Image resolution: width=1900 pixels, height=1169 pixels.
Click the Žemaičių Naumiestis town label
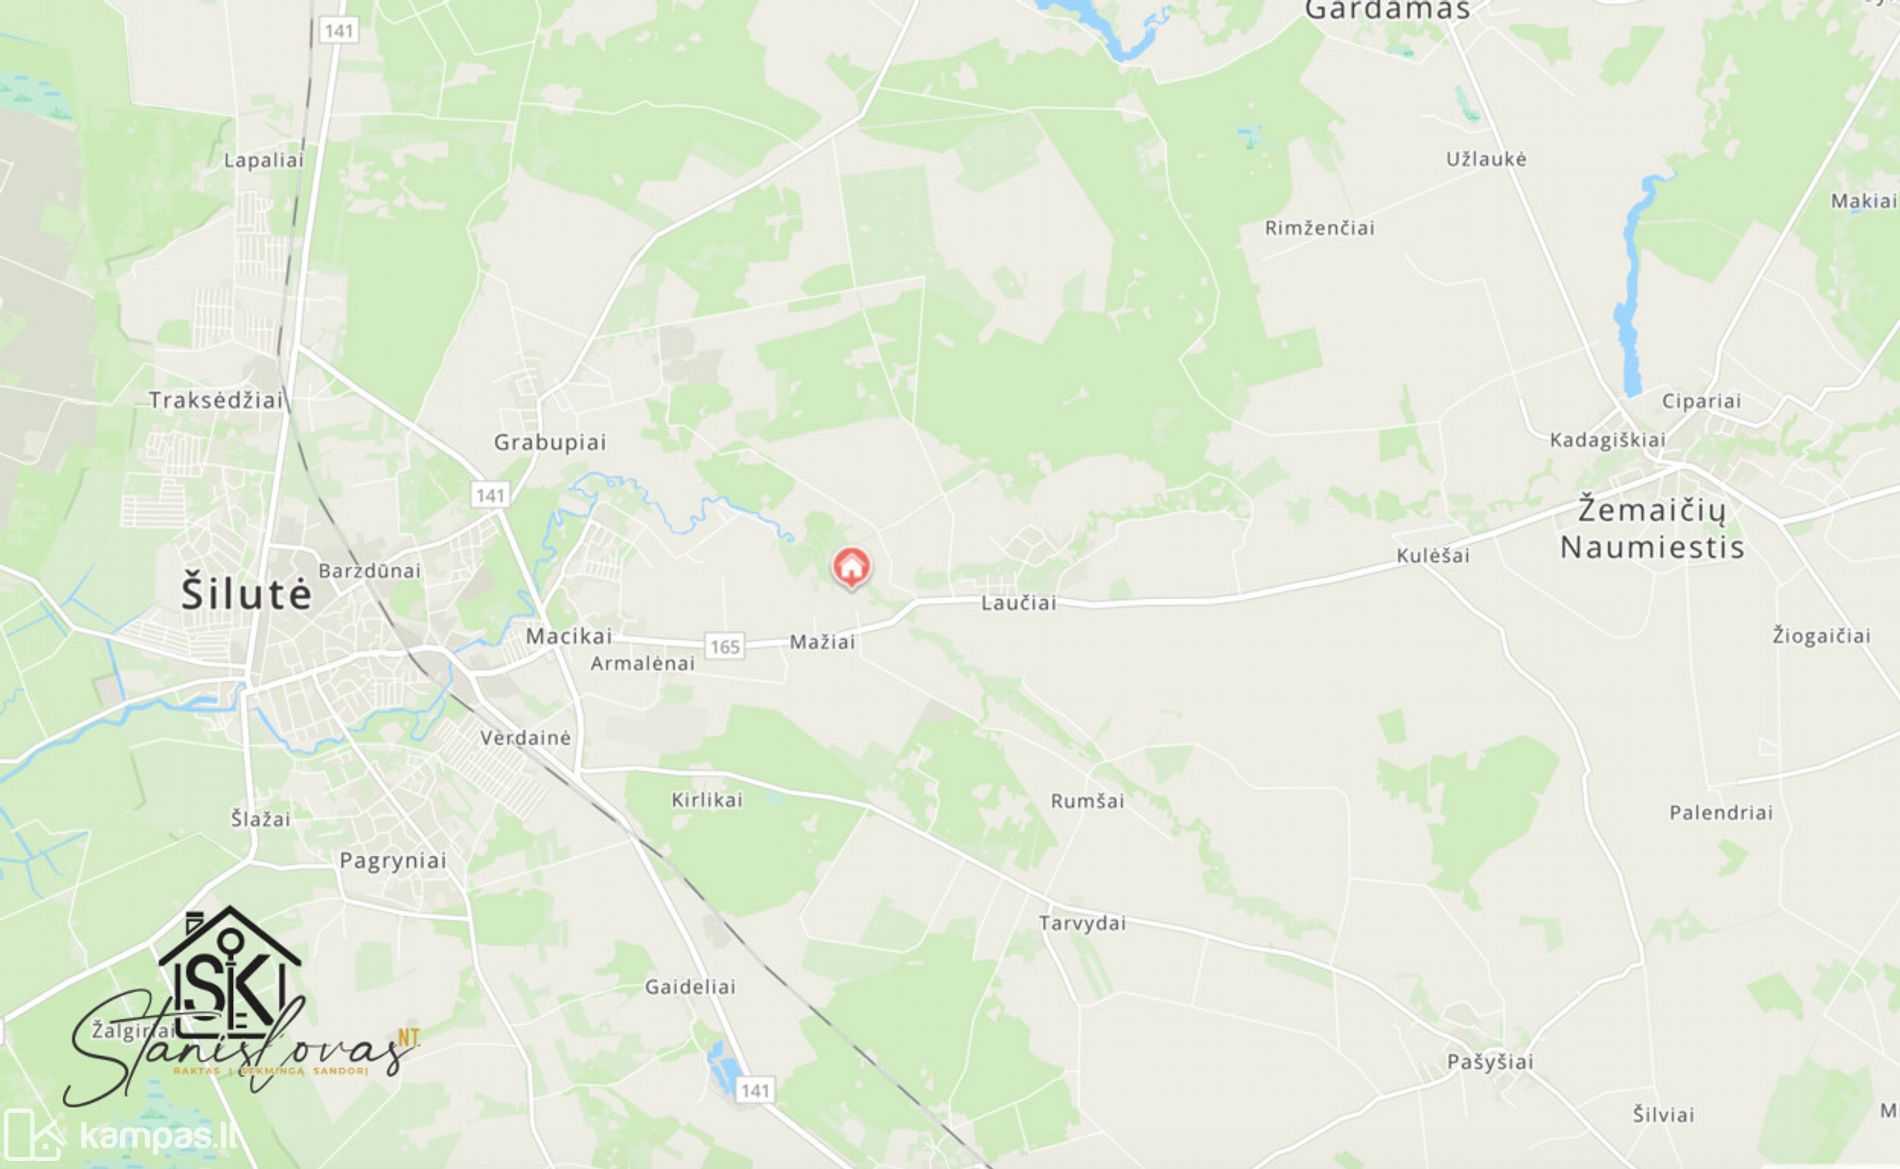(1652, 528)
